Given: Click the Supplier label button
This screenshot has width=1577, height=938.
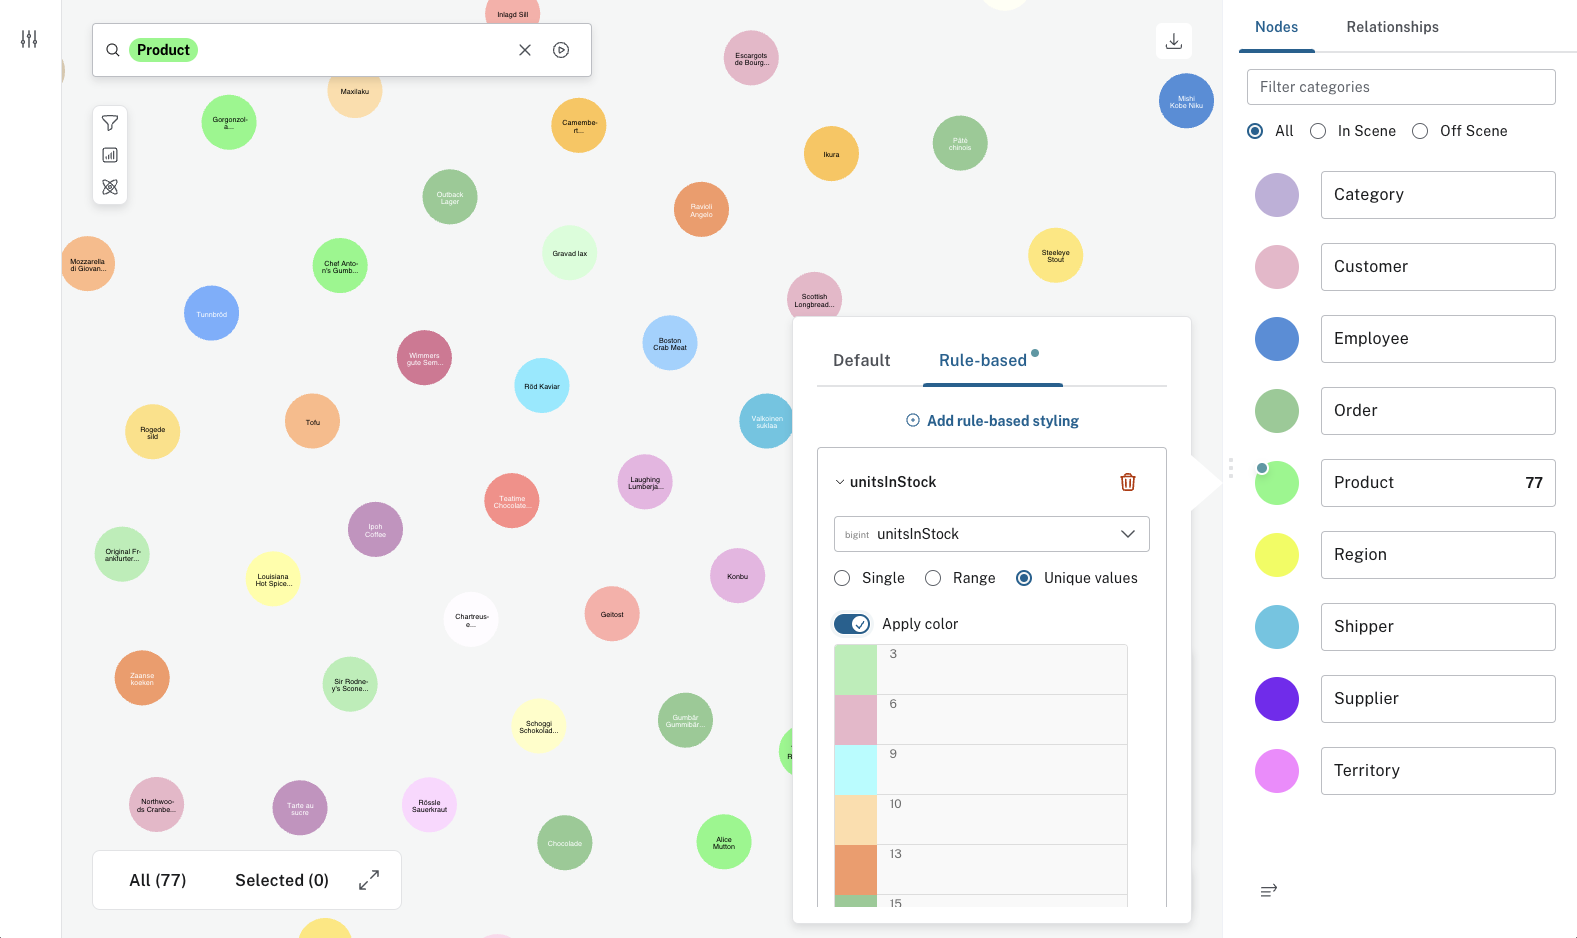Looking at the screenshot, I should pyautogui.click(x=1438, y=699).
